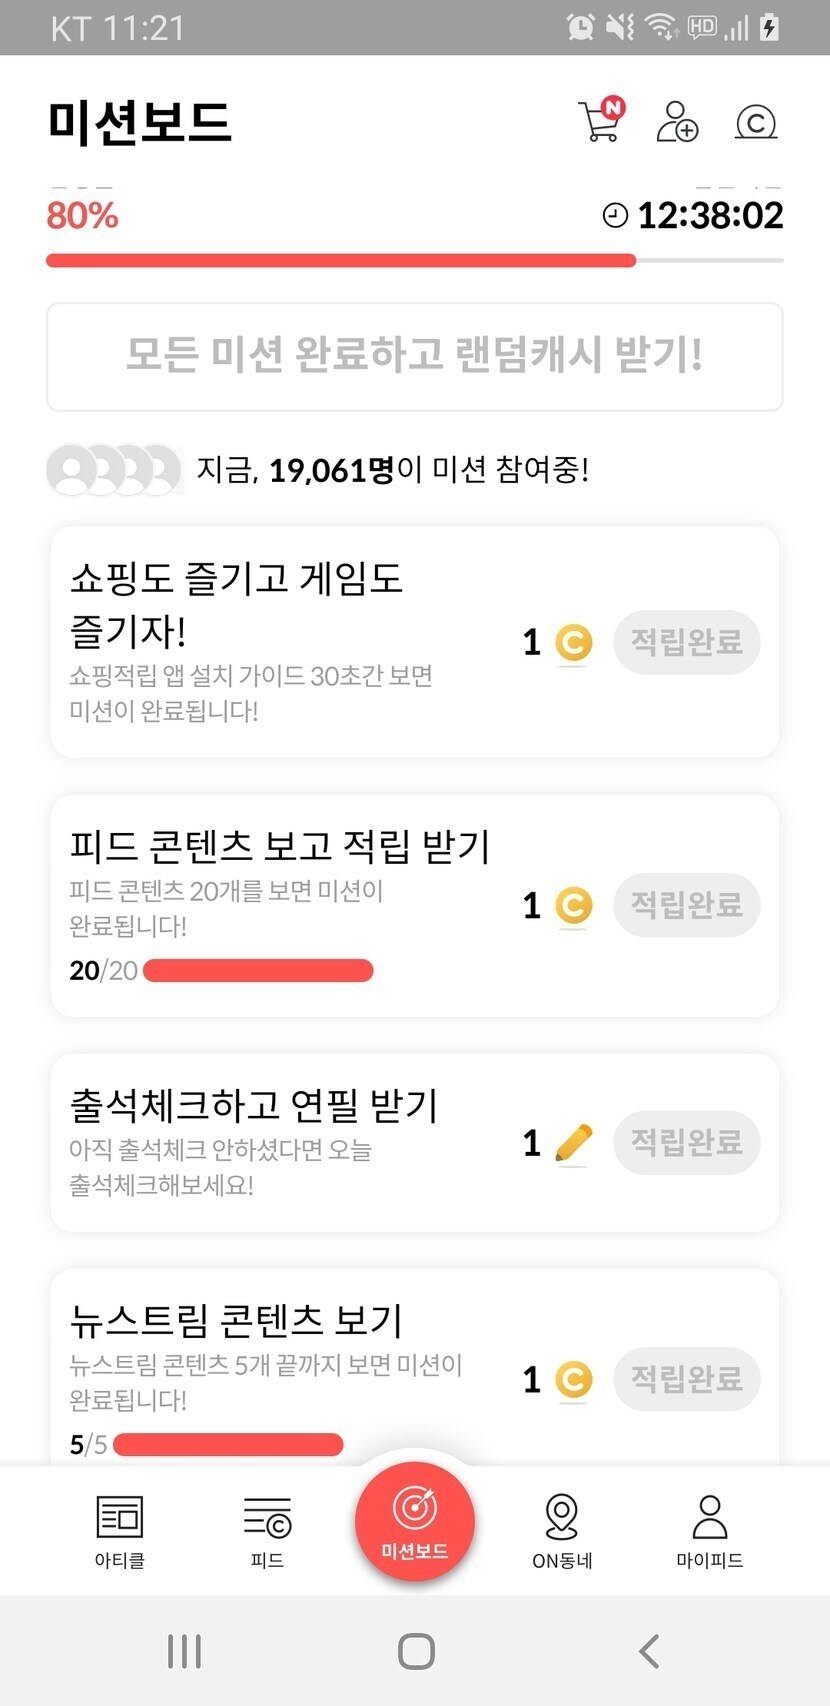This screenshot has width=830, height=1706.
Task: Open the ON동네 location tab
Action: [x=562, y=1530]
